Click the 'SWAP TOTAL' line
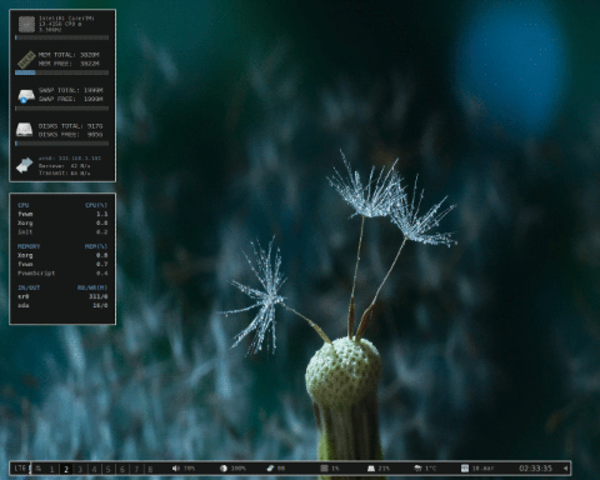 point(71,90)
